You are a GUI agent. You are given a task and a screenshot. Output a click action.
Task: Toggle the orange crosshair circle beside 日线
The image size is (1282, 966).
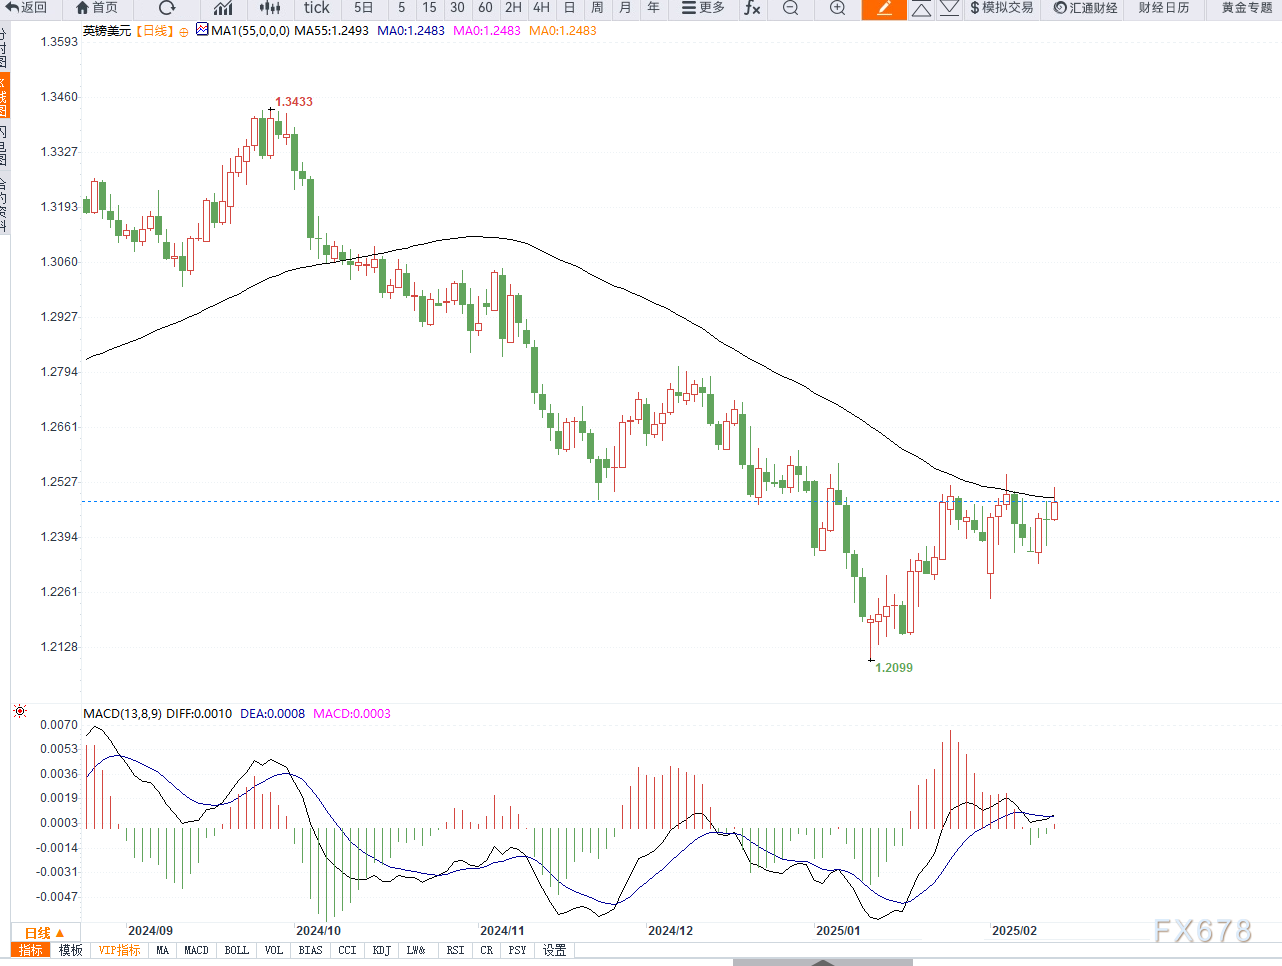(x=184, y=31)
